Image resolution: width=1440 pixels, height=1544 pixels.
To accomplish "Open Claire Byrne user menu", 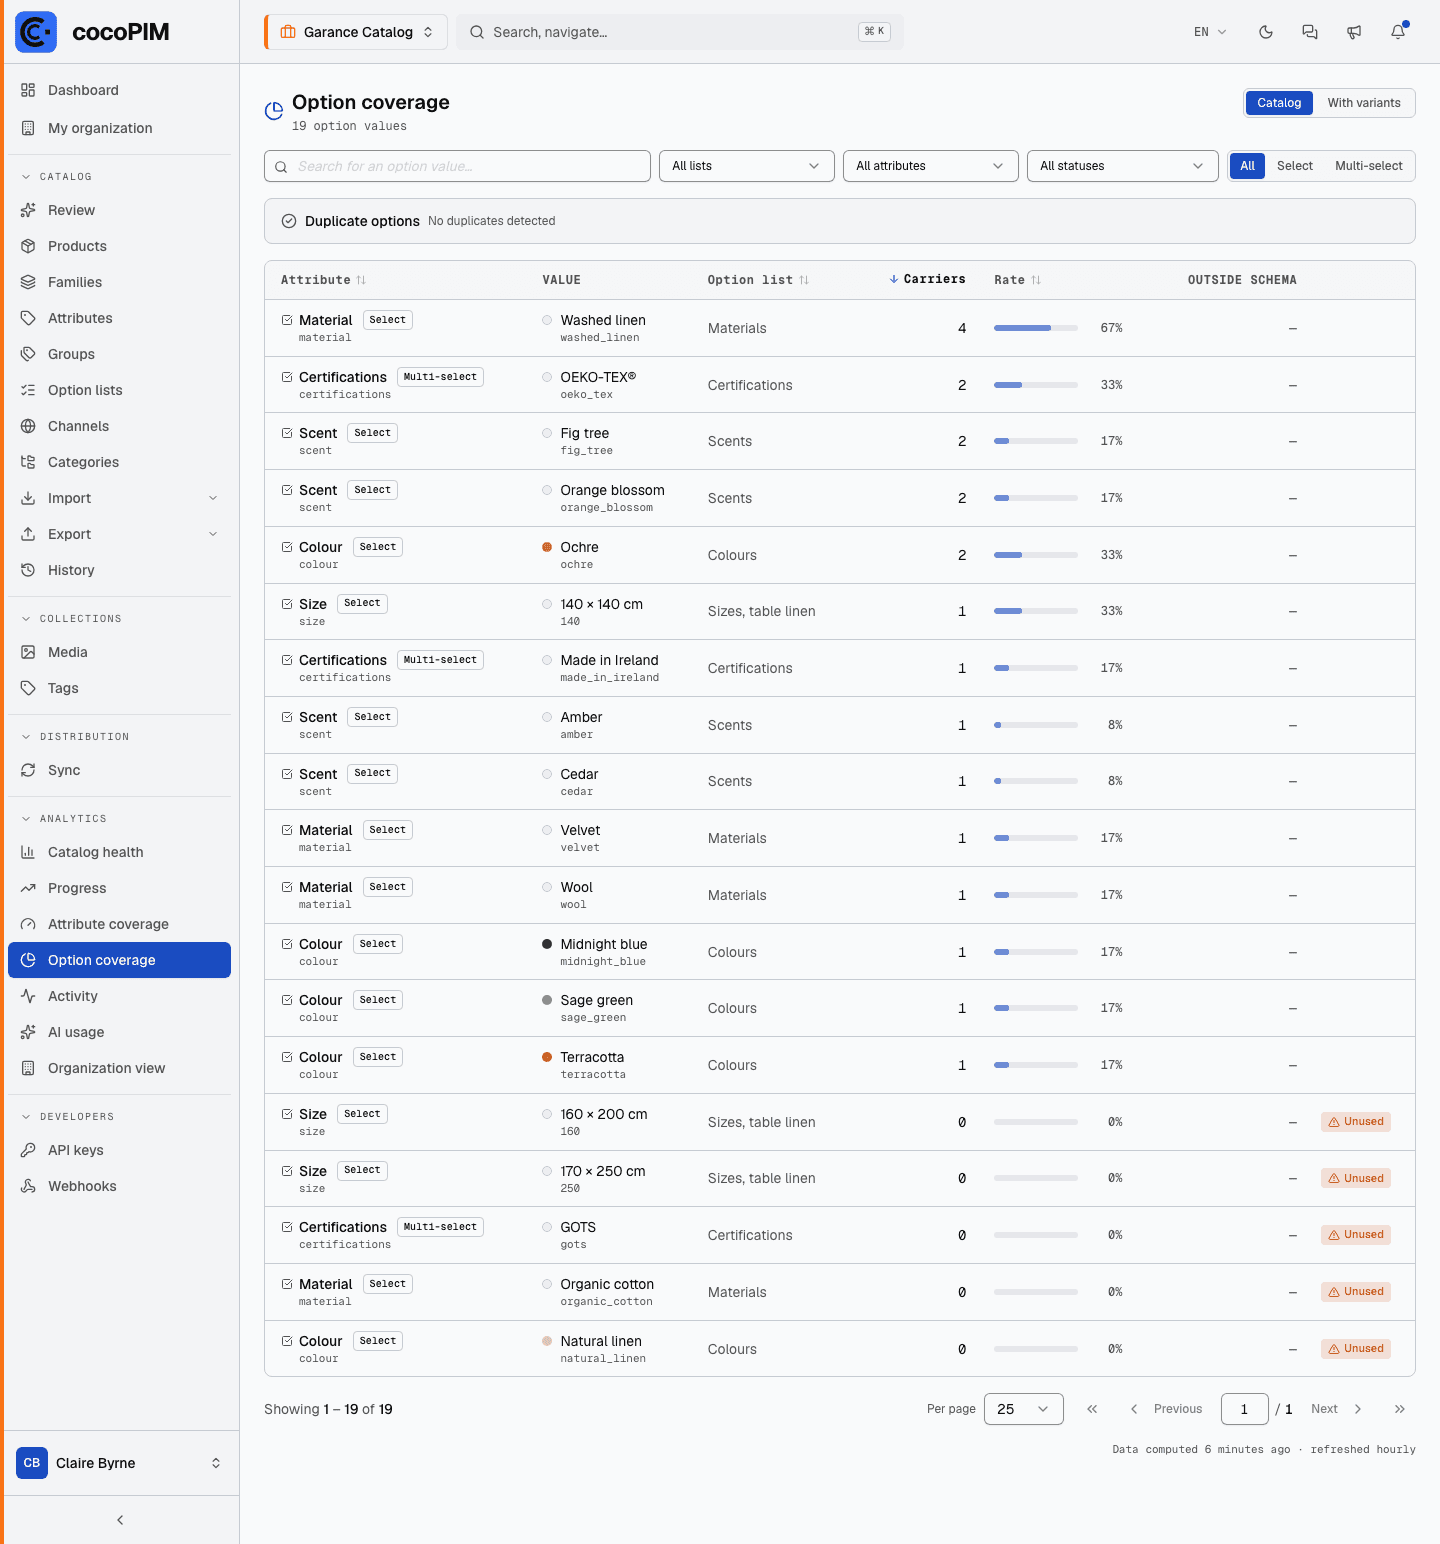I will [120, 1463].
